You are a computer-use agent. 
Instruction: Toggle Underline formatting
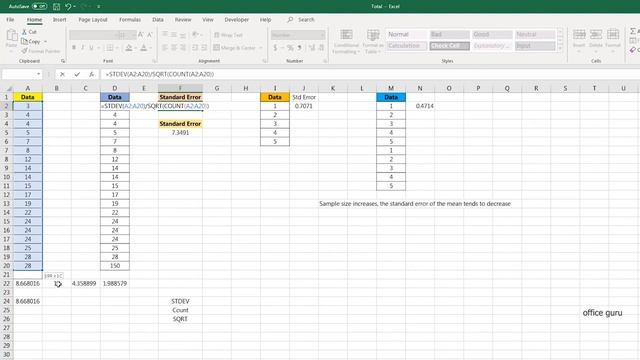tap(91, 48)
